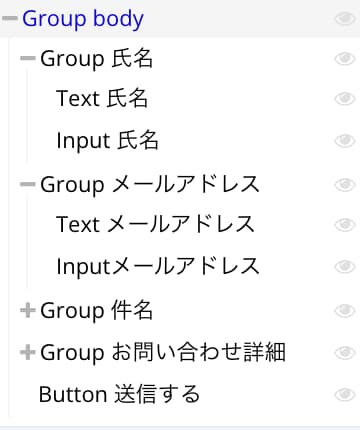
Task: Toggle visibility eye for Group body
Action: pos(345,18)
